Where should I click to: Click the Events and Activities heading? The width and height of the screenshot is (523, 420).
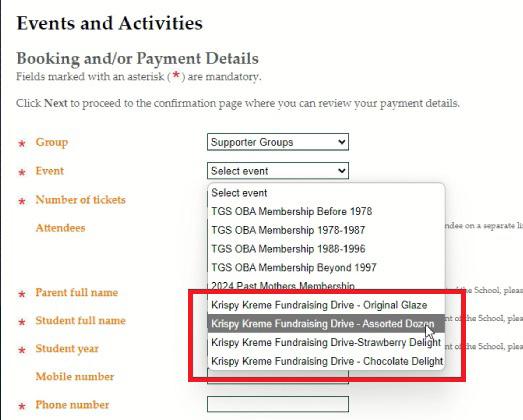(110, 23)
